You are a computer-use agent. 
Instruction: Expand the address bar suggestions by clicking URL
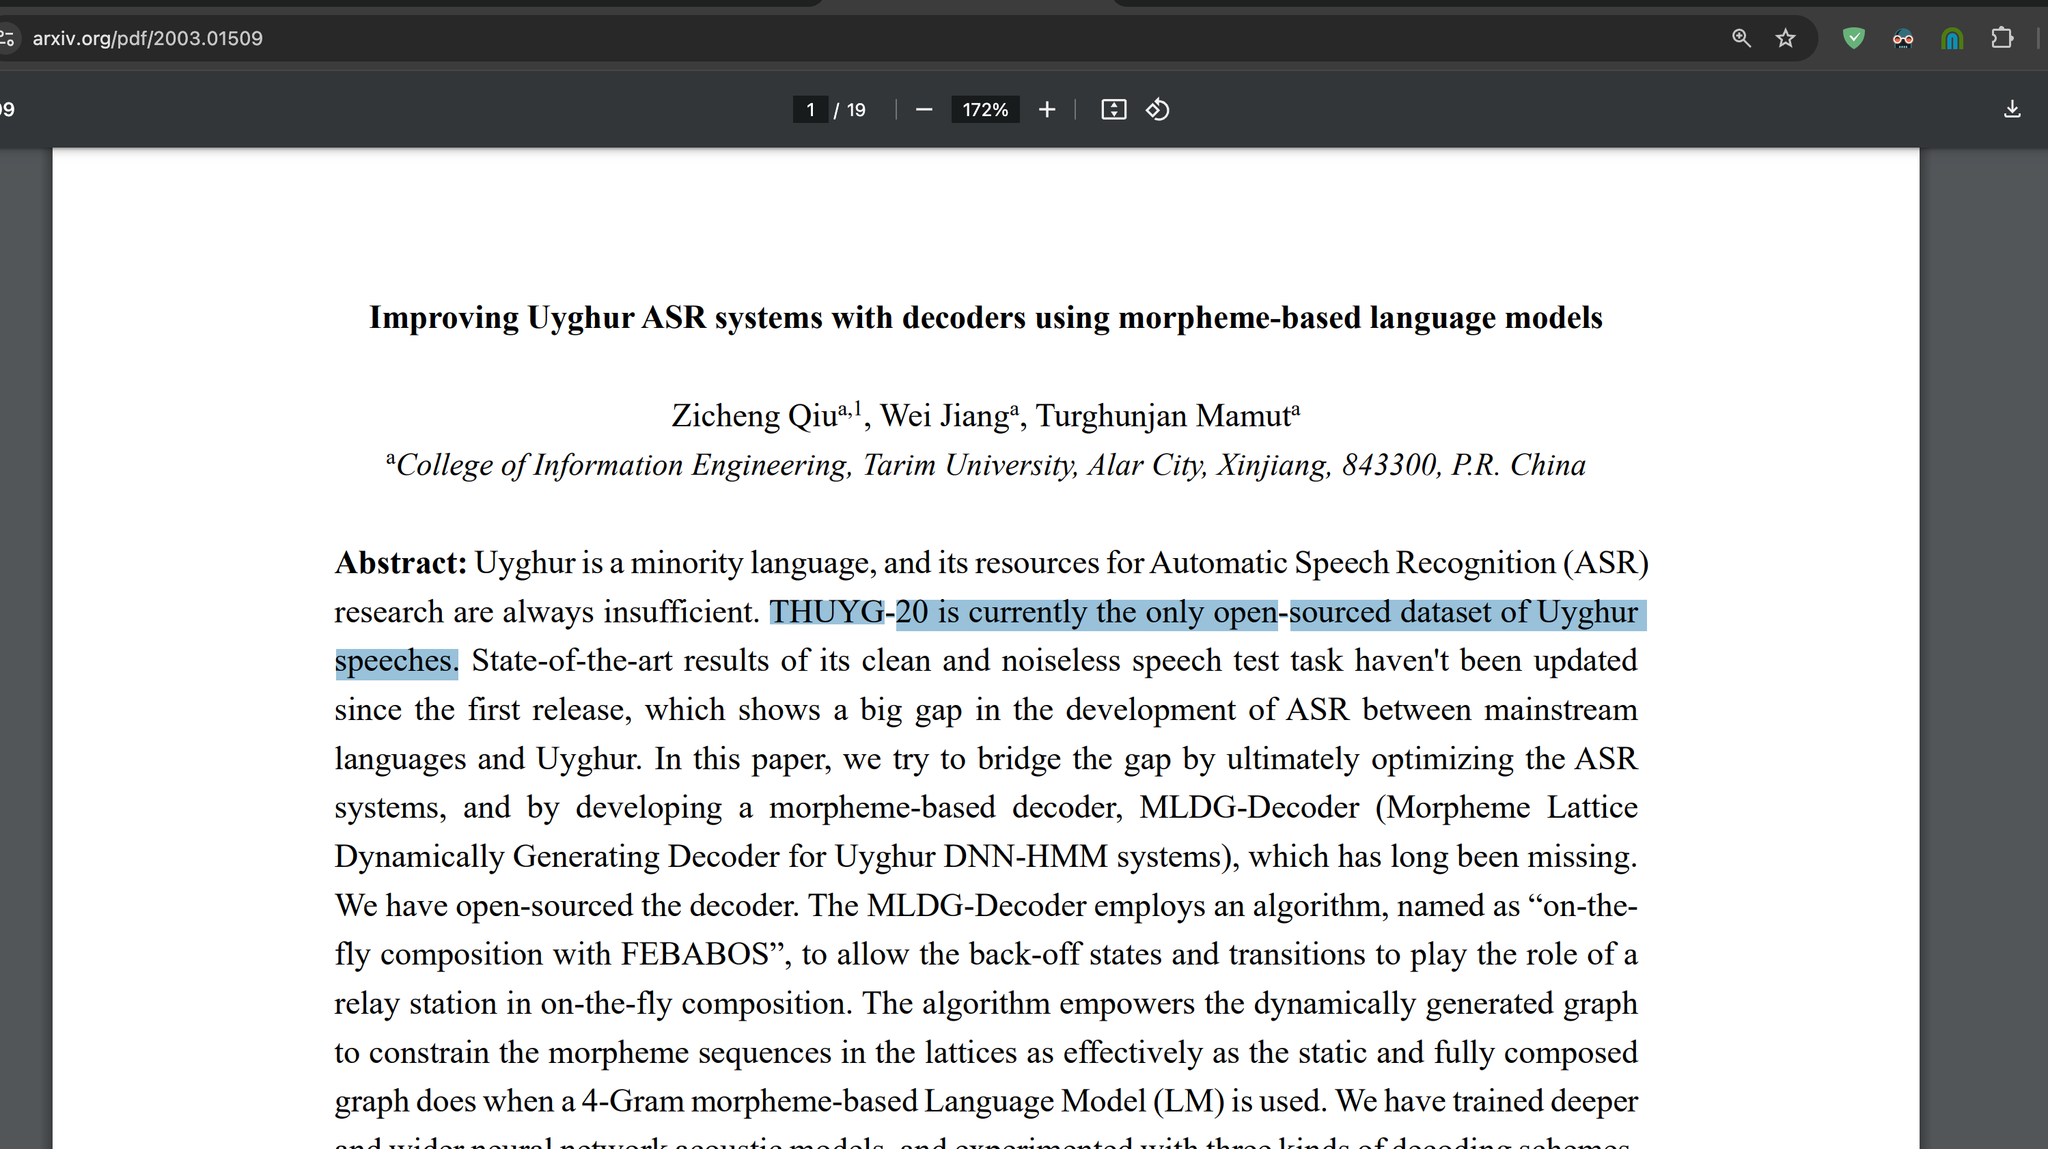tap(146, 38)
